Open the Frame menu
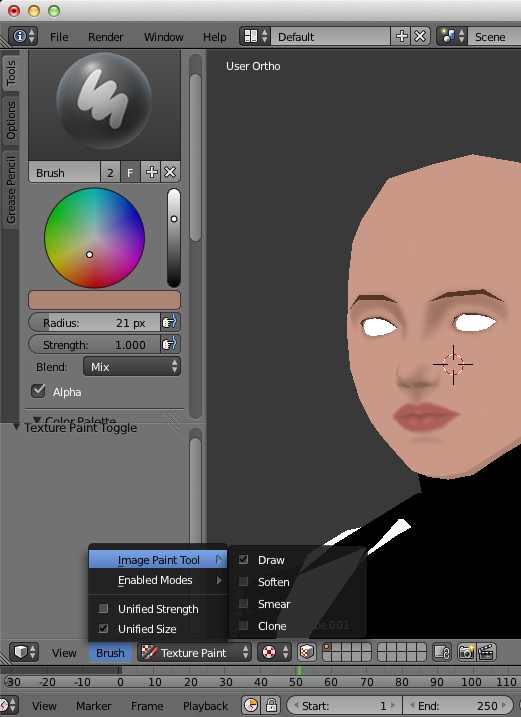 pos(147,706)
